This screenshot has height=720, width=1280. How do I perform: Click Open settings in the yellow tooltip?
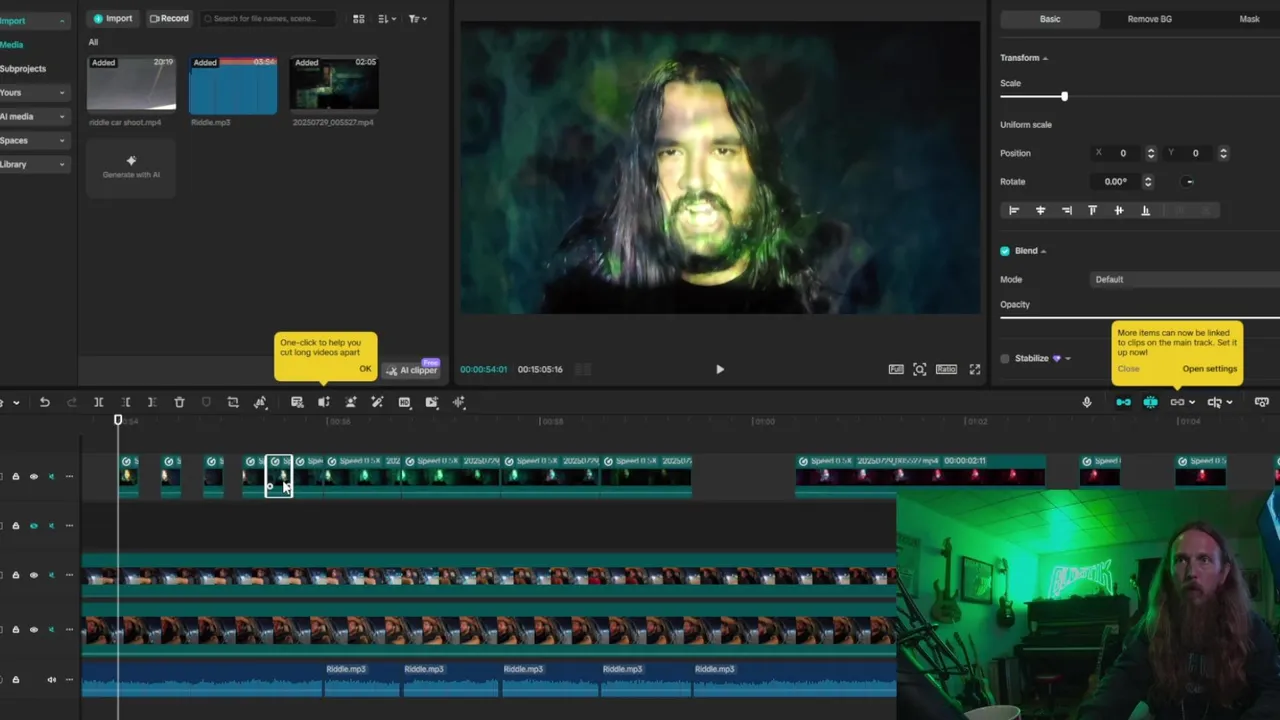tap(1209, 369)
